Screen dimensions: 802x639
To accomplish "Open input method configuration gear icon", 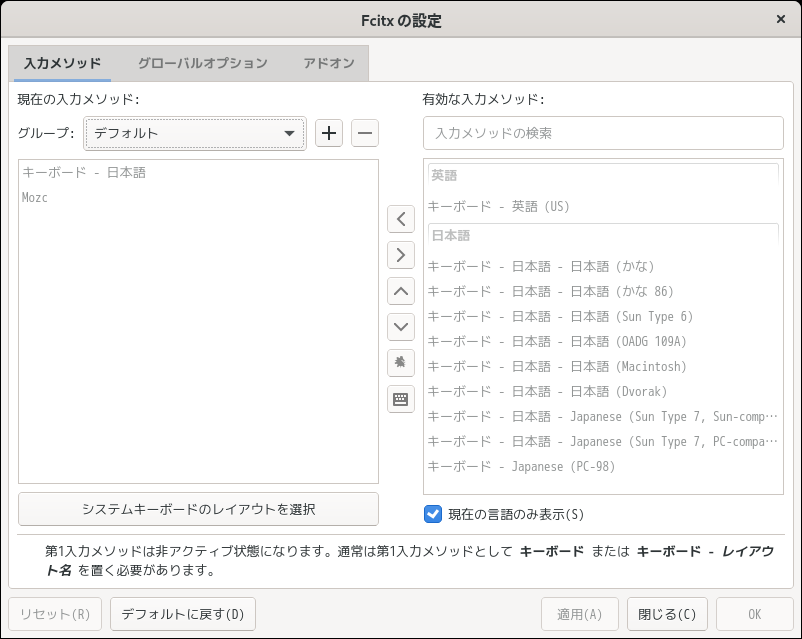I will [x=401, y=363].
